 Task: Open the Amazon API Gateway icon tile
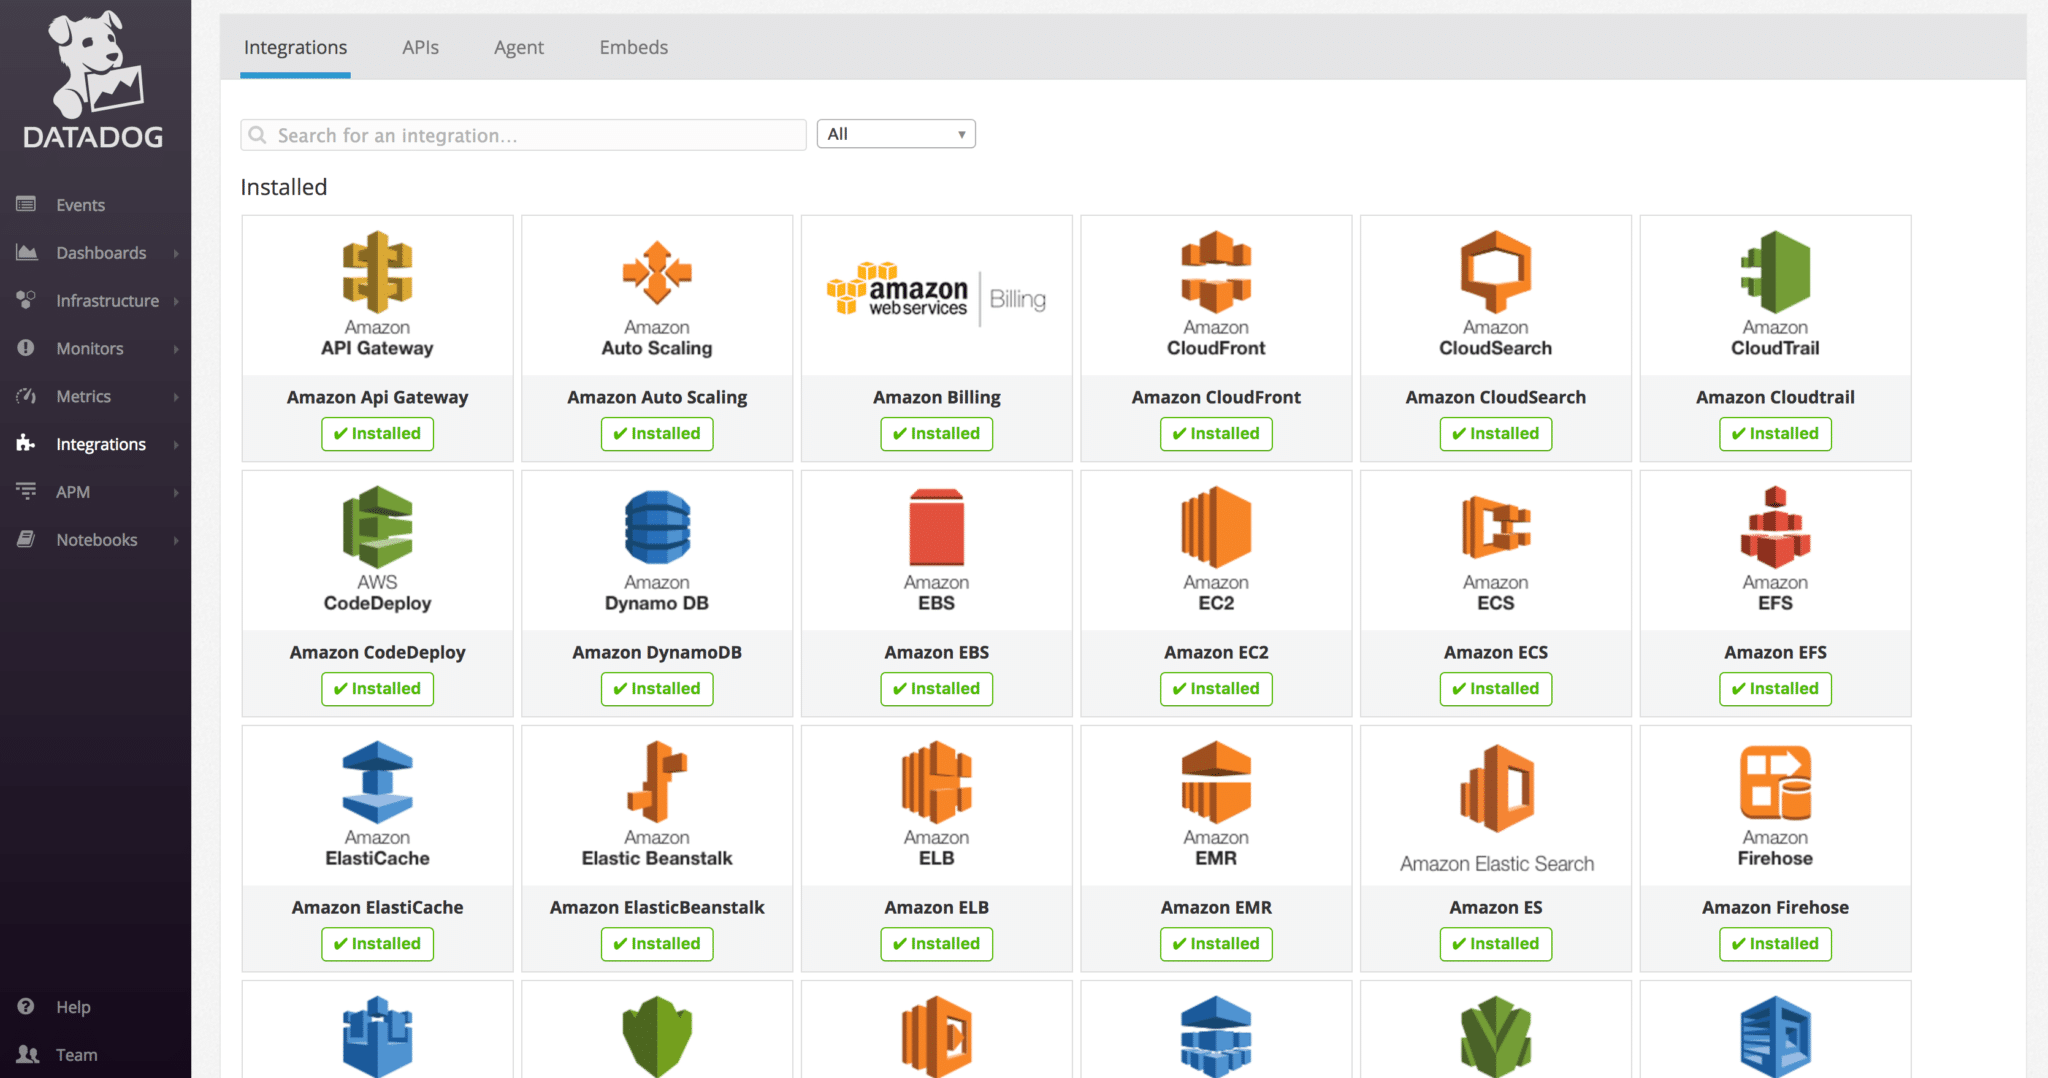(x=377, y=273)
